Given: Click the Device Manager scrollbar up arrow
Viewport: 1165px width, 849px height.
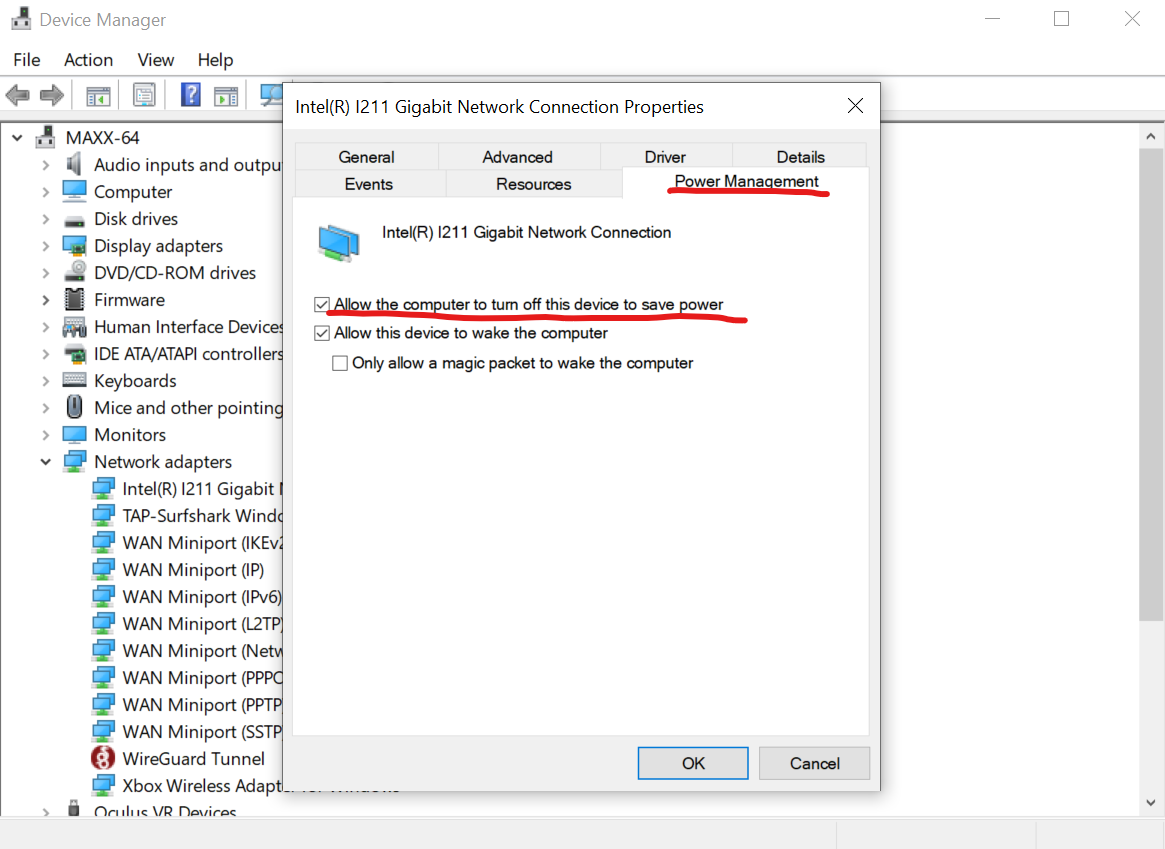Looking at the screenshot, I should pos(1151,137).
